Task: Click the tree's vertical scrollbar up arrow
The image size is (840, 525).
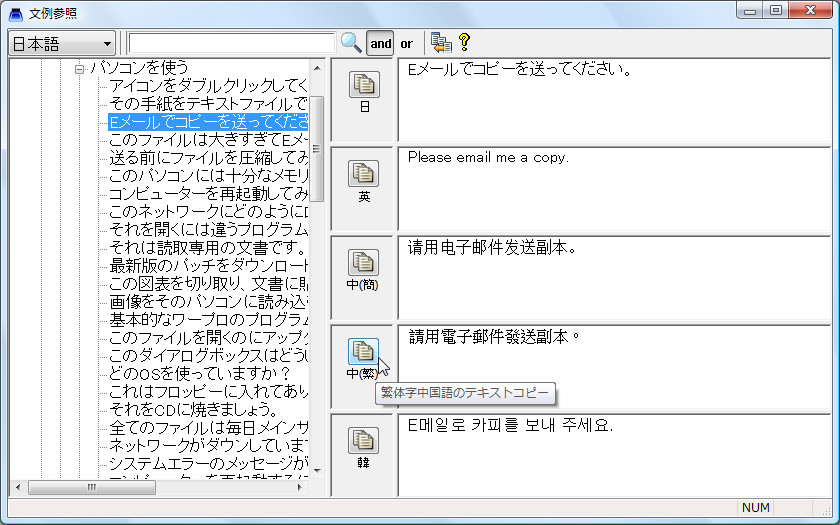Action: pyautogui.click(x=317, y=68)
